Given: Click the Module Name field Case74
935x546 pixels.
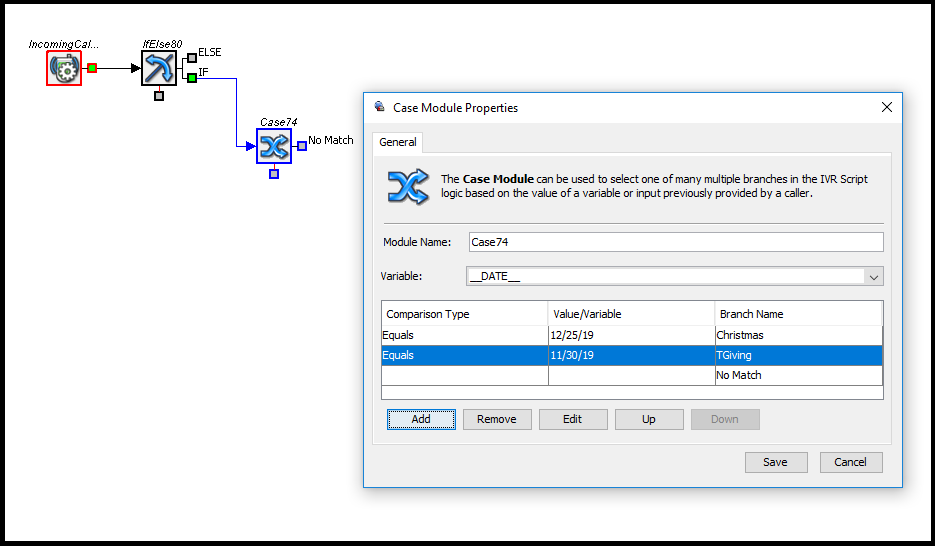Looking at the screenshot, I should [x=676, y=242].
